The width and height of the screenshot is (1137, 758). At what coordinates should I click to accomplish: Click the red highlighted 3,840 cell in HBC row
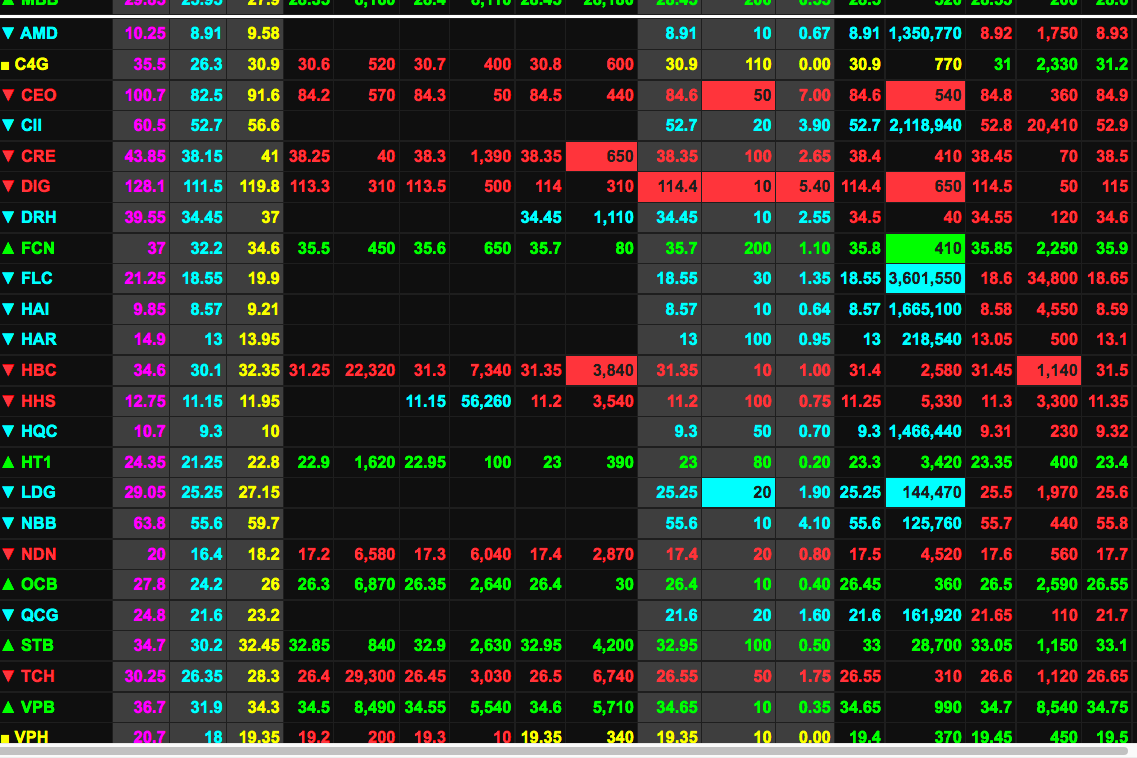point(601,371)
